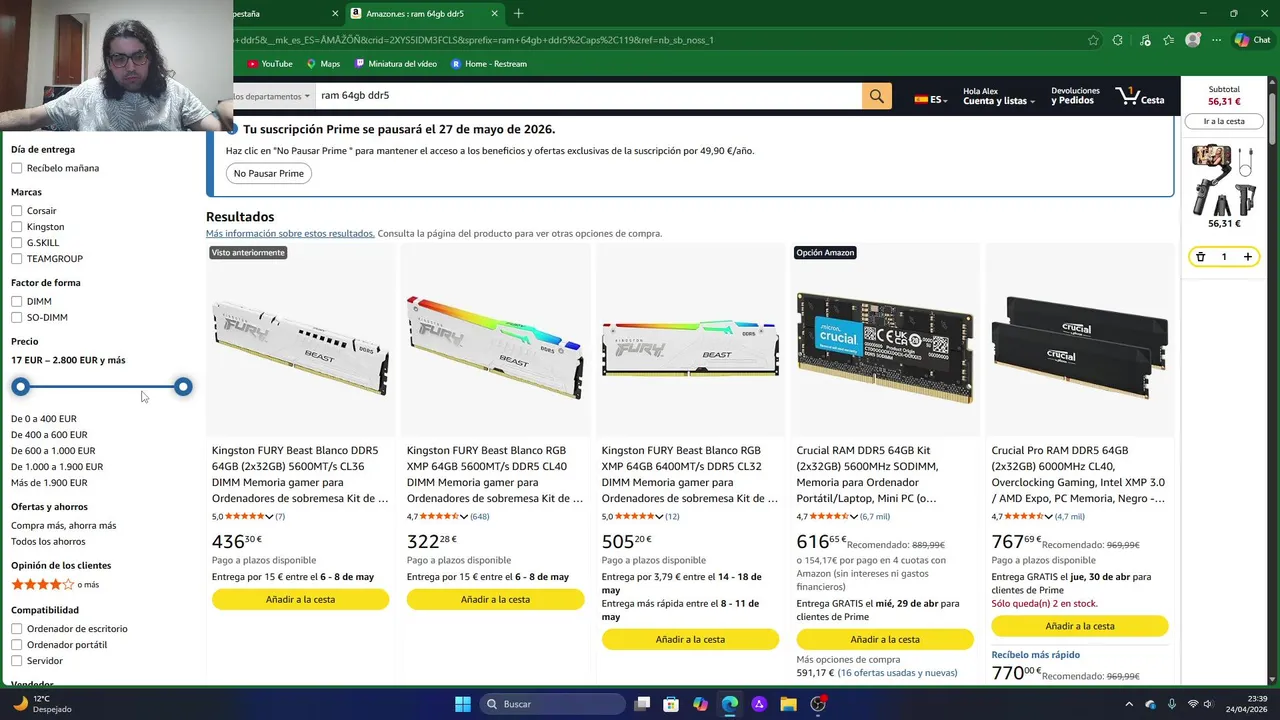1280x720 pixels.
Task: Check the SO-DIMM form factor filter
Action: click(x=17, y=317)
